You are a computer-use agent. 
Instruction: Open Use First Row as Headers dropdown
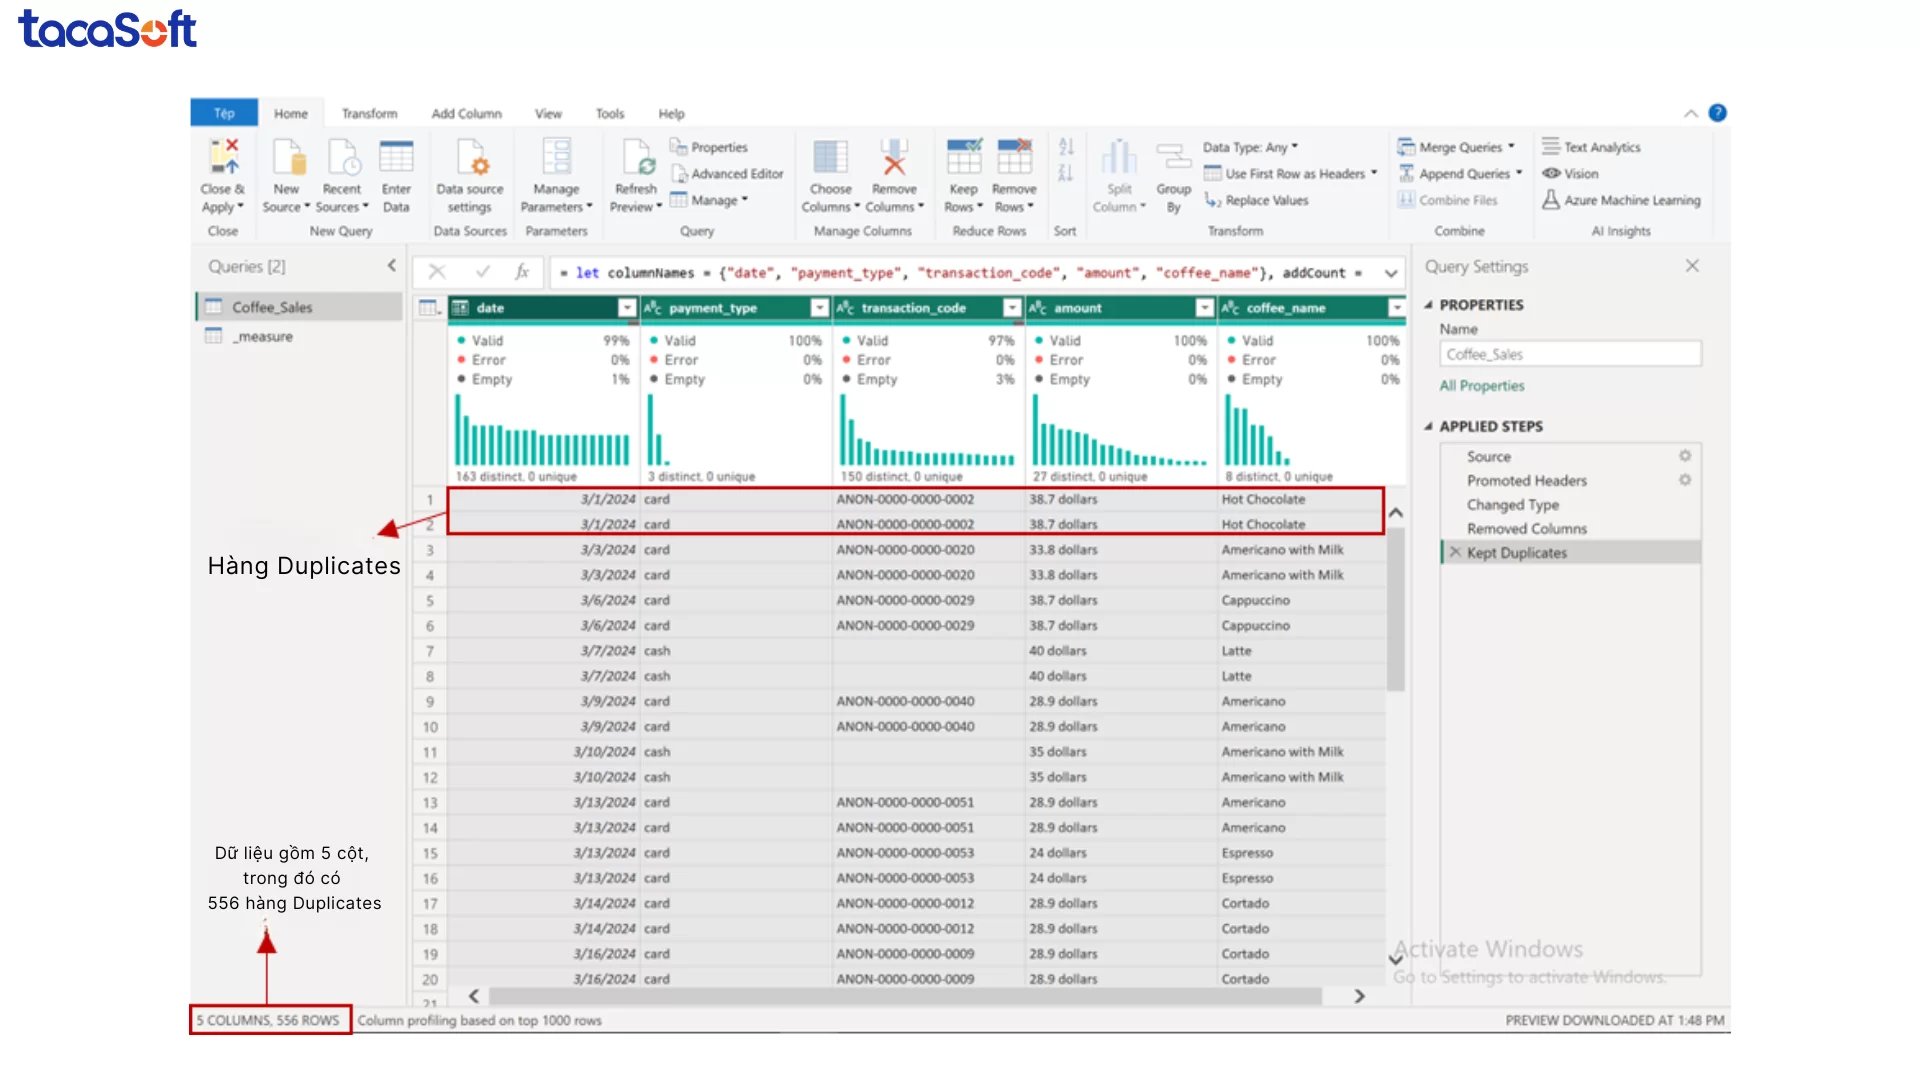coord(1290,174)
